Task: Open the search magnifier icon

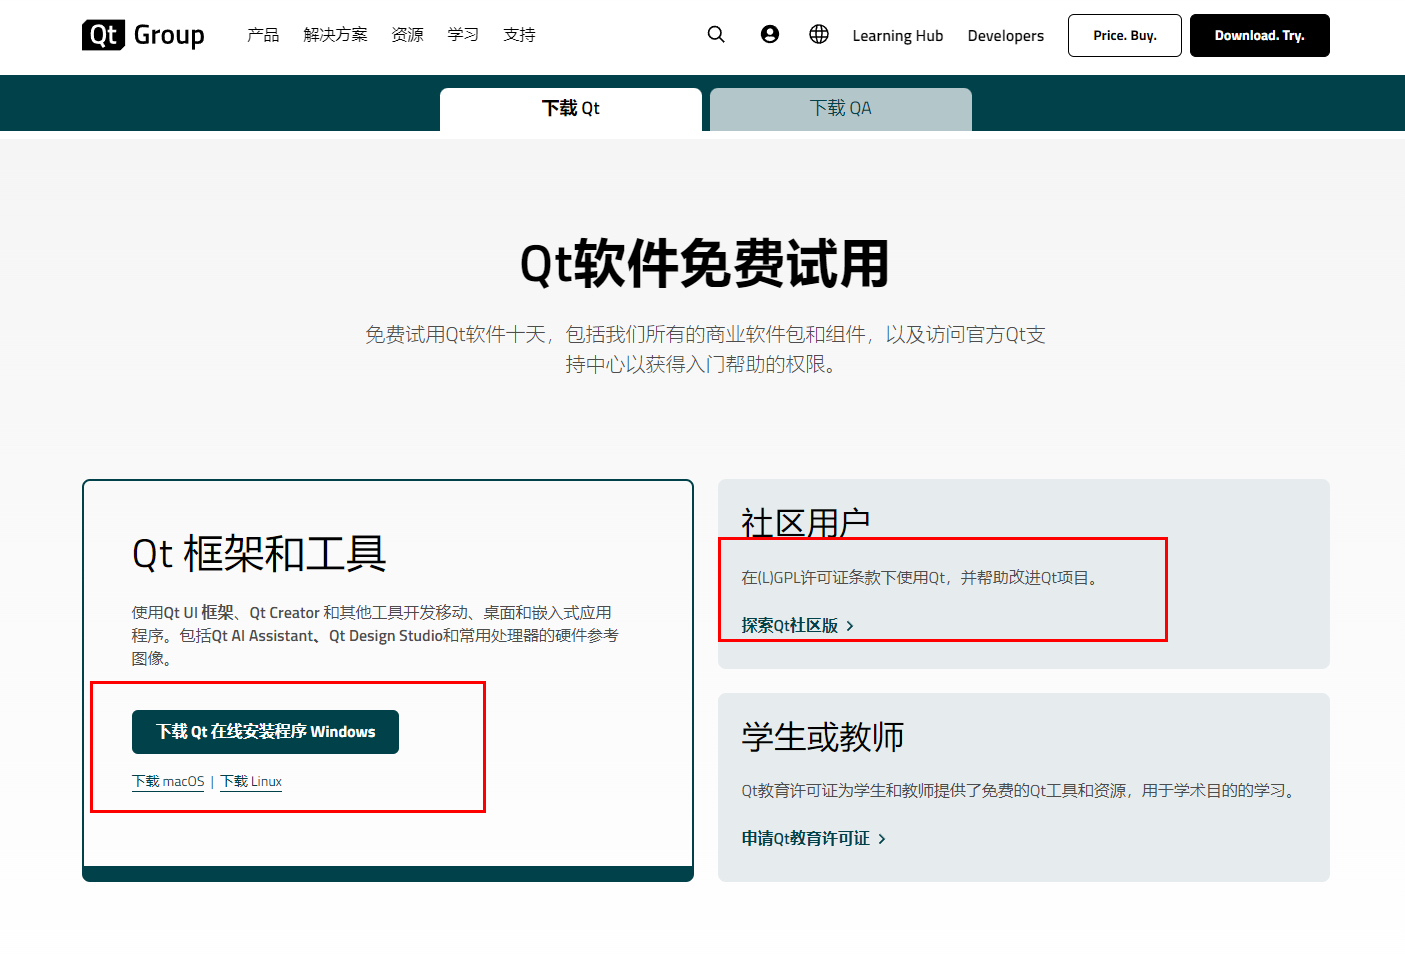Action: point(716,34)
